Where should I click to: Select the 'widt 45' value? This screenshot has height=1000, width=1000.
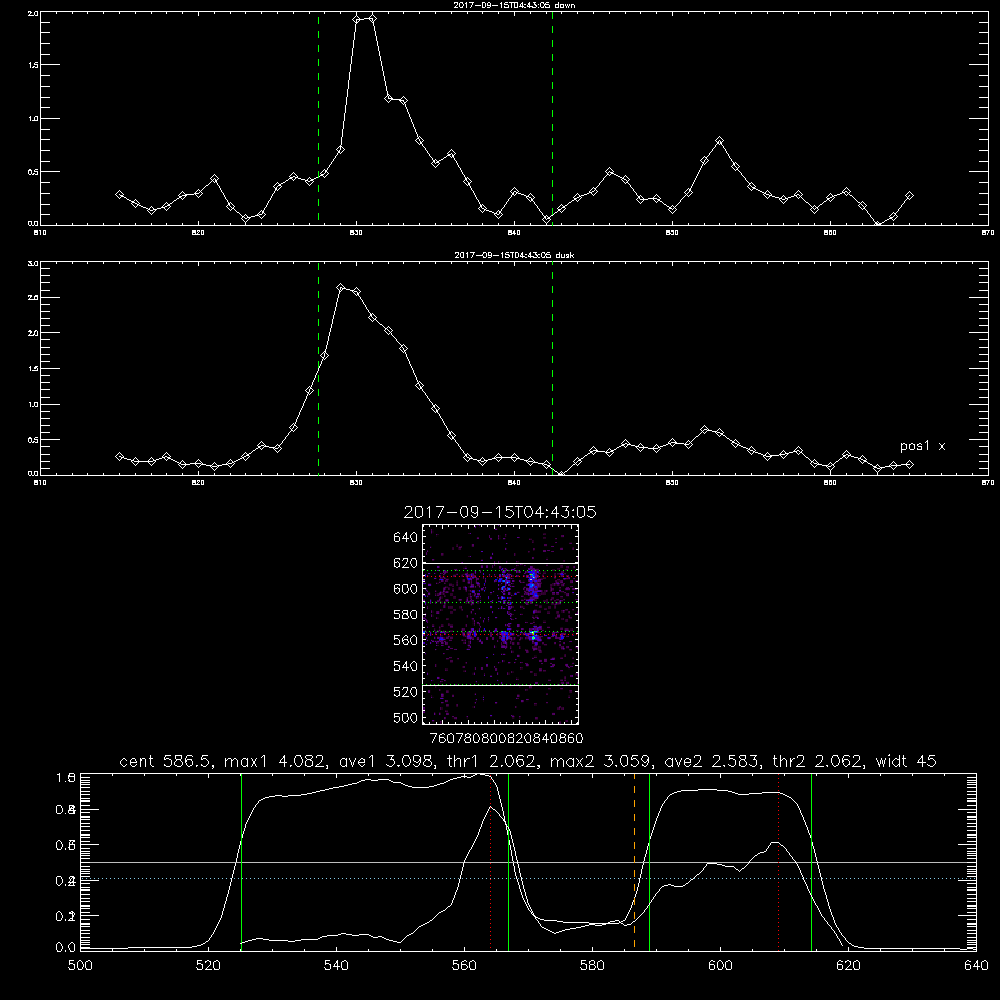pyautogui.click(x=906, y=761)
